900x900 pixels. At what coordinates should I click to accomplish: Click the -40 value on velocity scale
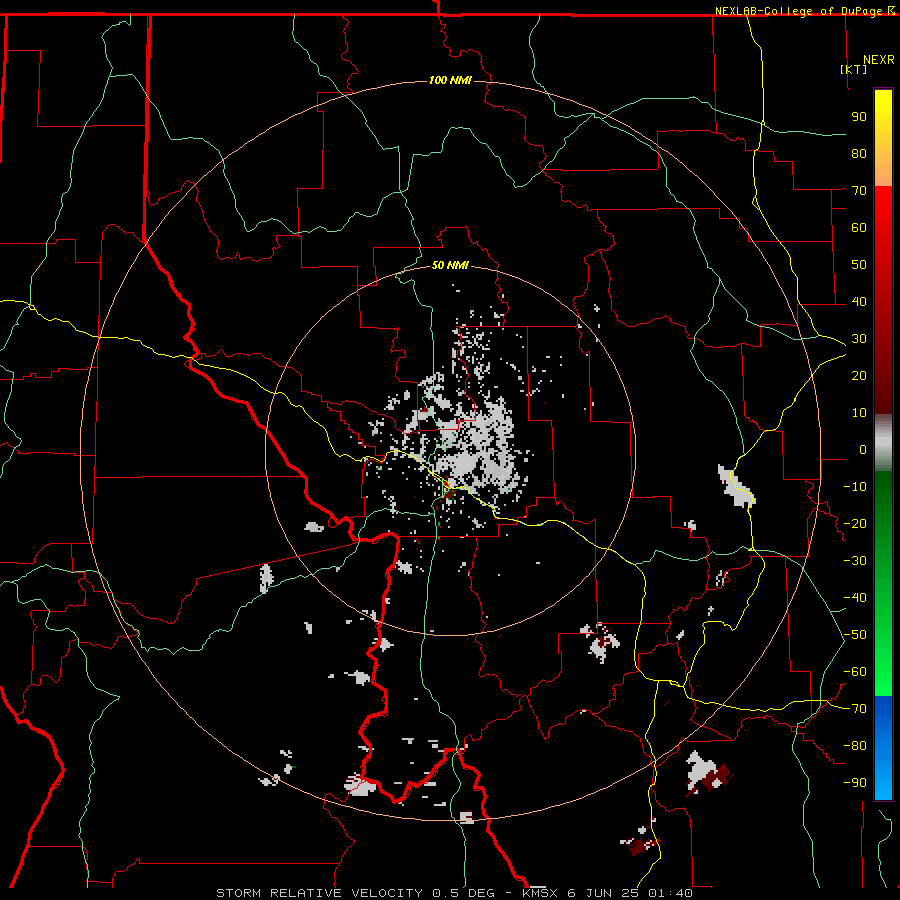pyautogui.click(x=855, y=598)
